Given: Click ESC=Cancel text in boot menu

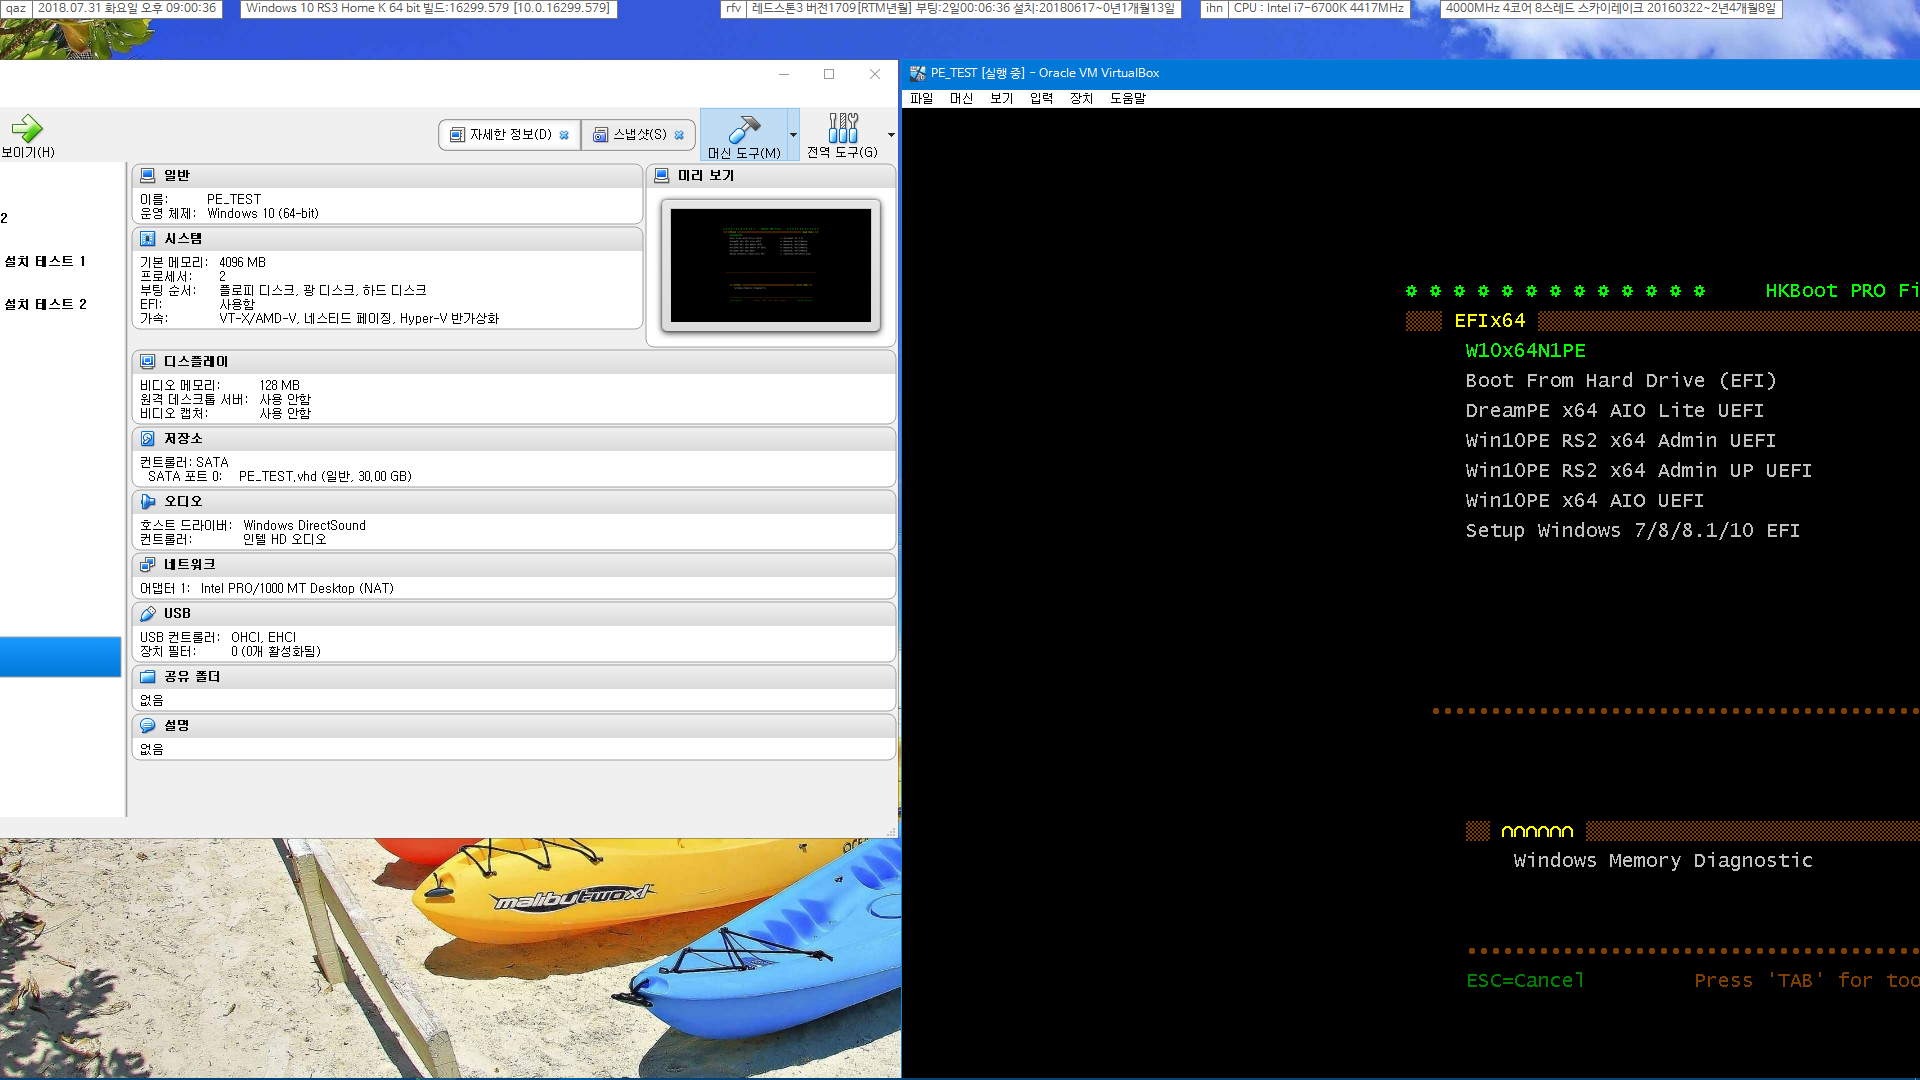Looking at the screenshot, I should (x=1525, y=981).
